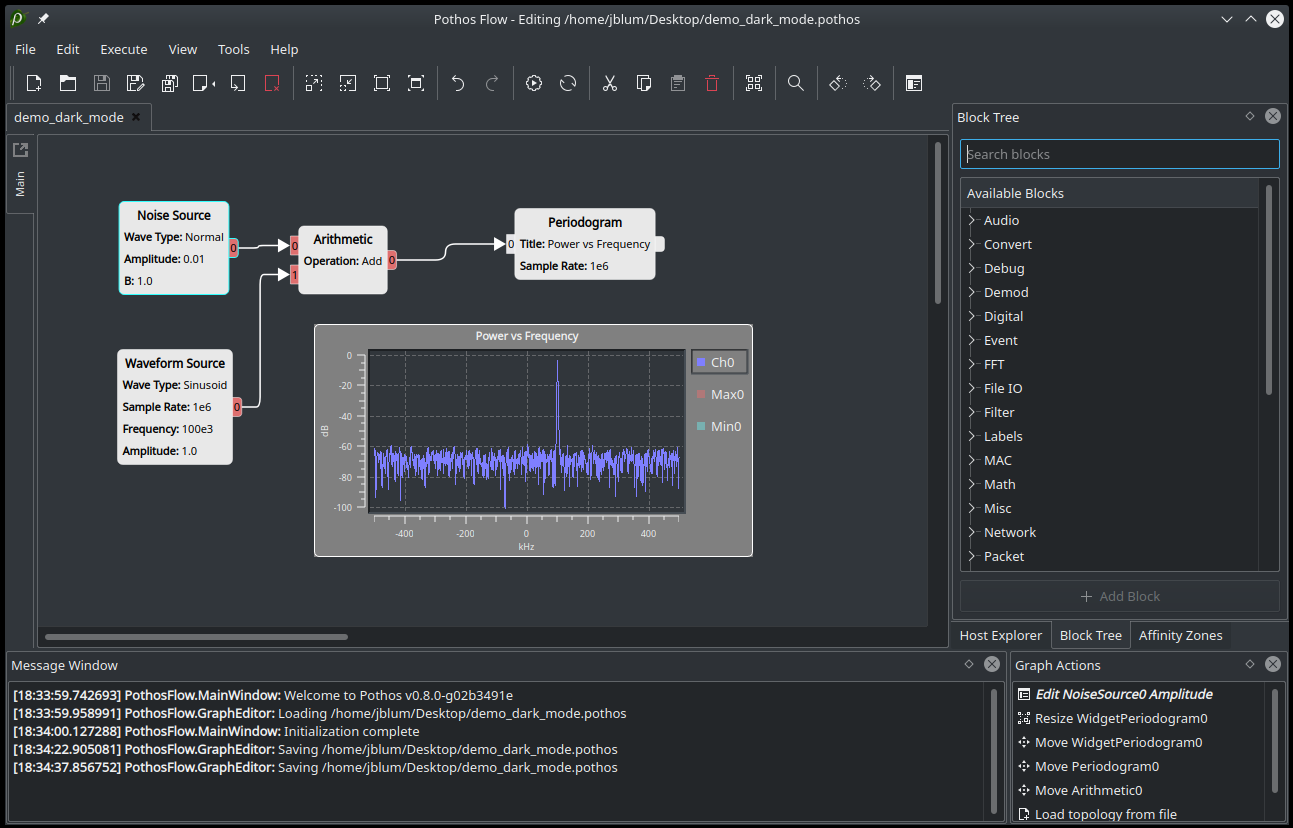Open the Help menu
The image size is (1293, 828).
[284, 49]
